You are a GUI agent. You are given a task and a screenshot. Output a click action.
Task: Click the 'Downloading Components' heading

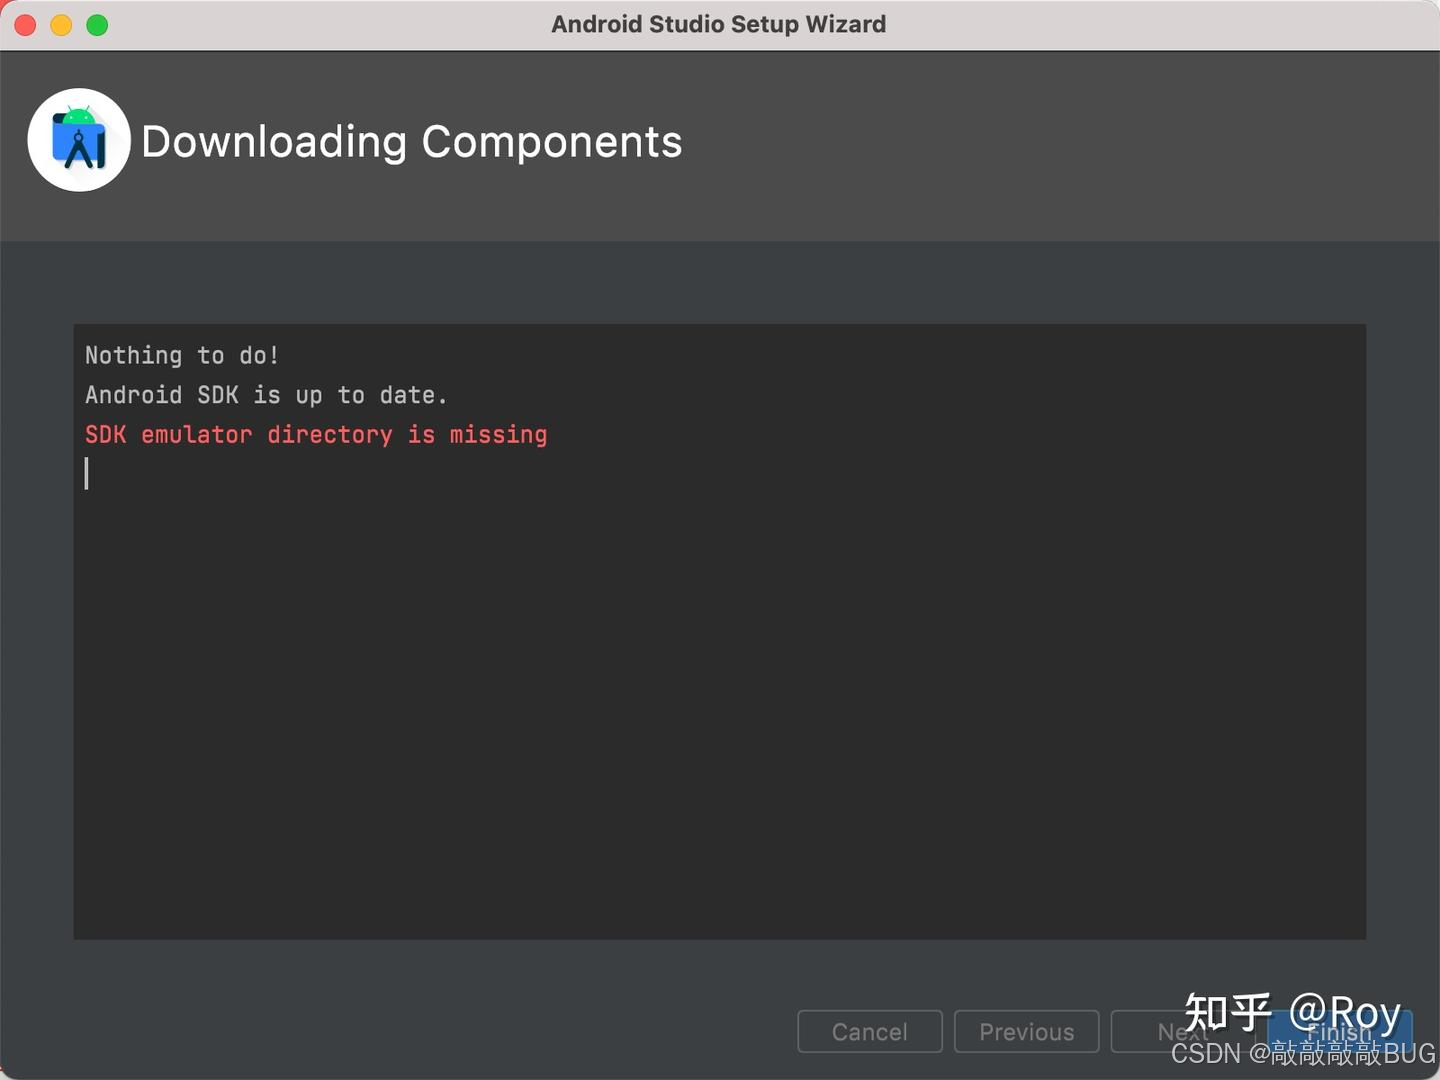click(x=411, y=141)
